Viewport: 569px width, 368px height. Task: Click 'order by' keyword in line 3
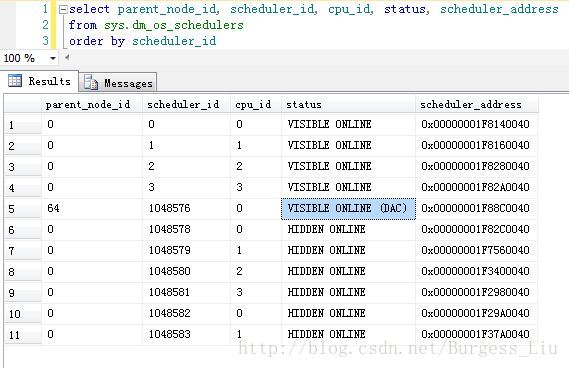97,41
